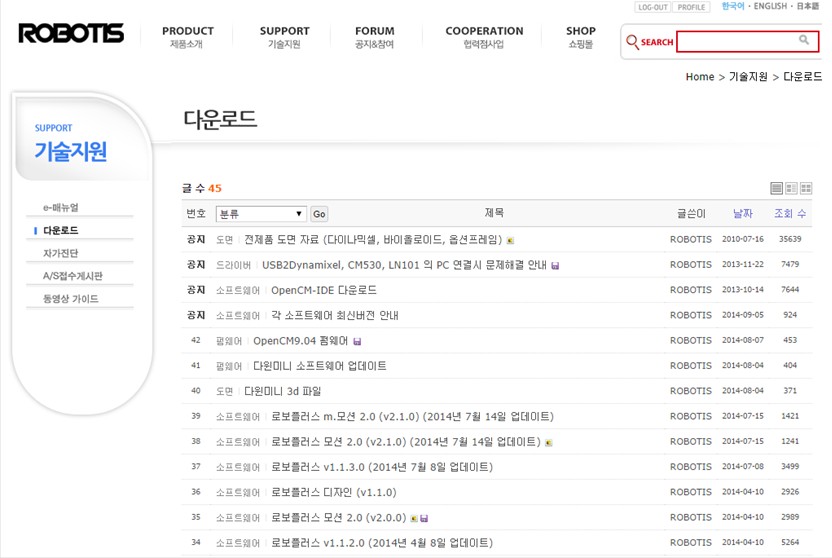Click the magnifier icon inside the search box
The height and width of the screenshot is (558, 832).
point(804,41)
